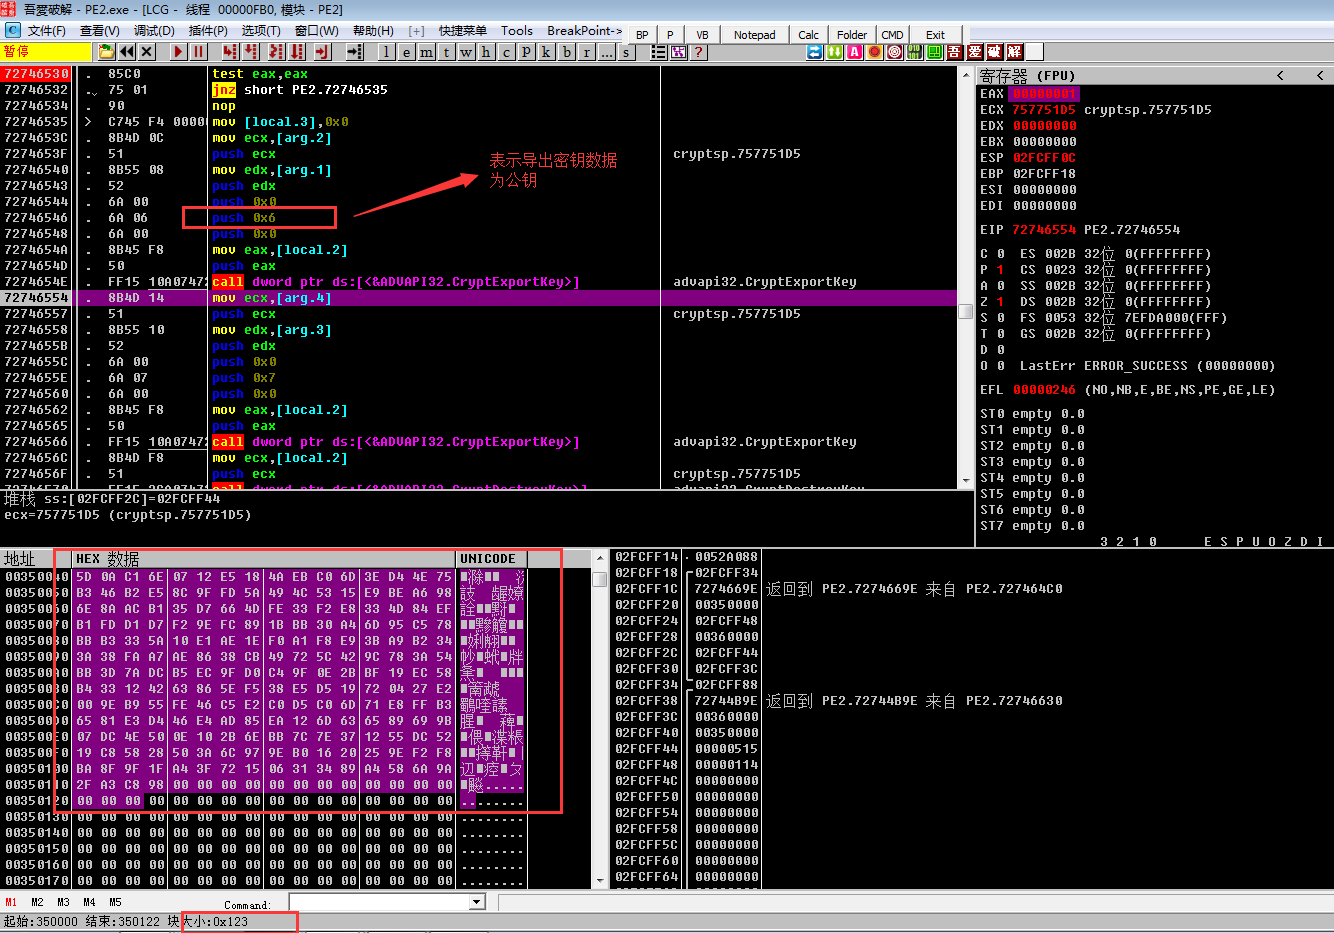Open a file with the folder toolbar icon

(106, 52)
